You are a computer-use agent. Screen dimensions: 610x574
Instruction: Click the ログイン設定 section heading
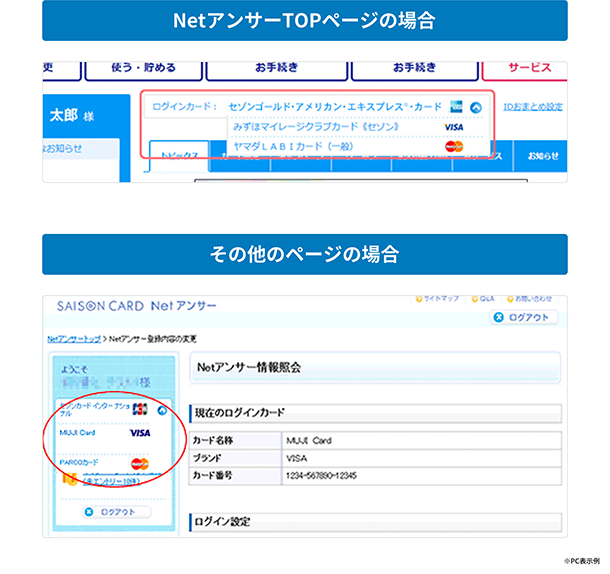[222, 522]
